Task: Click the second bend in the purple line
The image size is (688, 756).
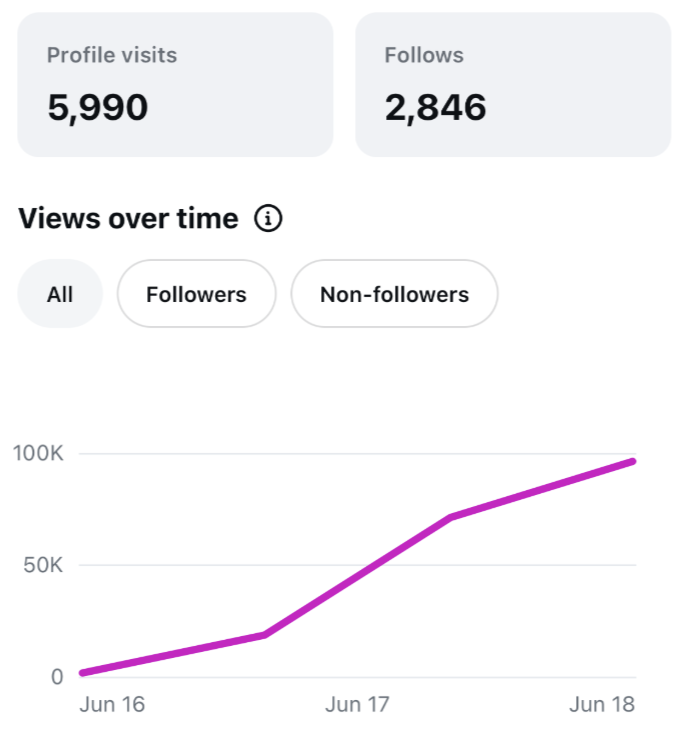Action: pyautogui.click(x=449, y=517)
